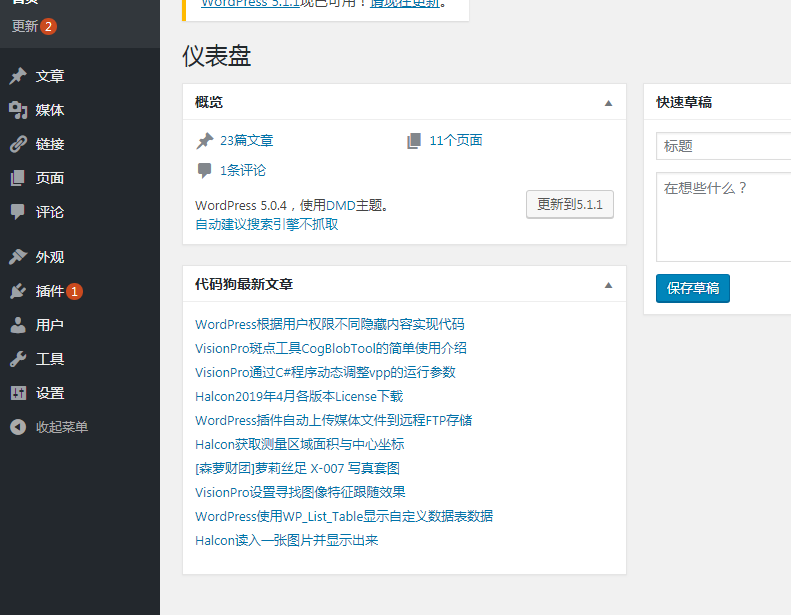The width and height of the screenshot is (791, 615).
Task: Open Halcon获取测量区域面积与中心坐标 link
Action: tap(300, 444)
